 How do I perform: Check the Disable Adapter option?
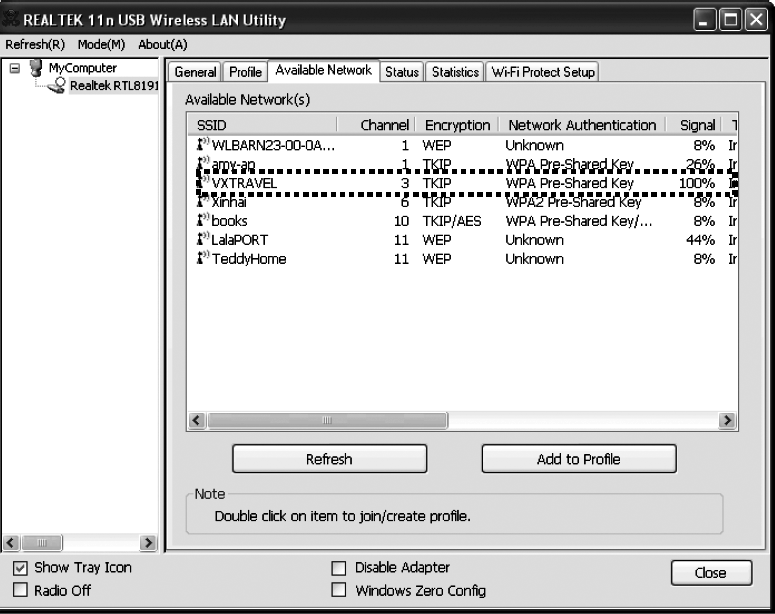339,568
